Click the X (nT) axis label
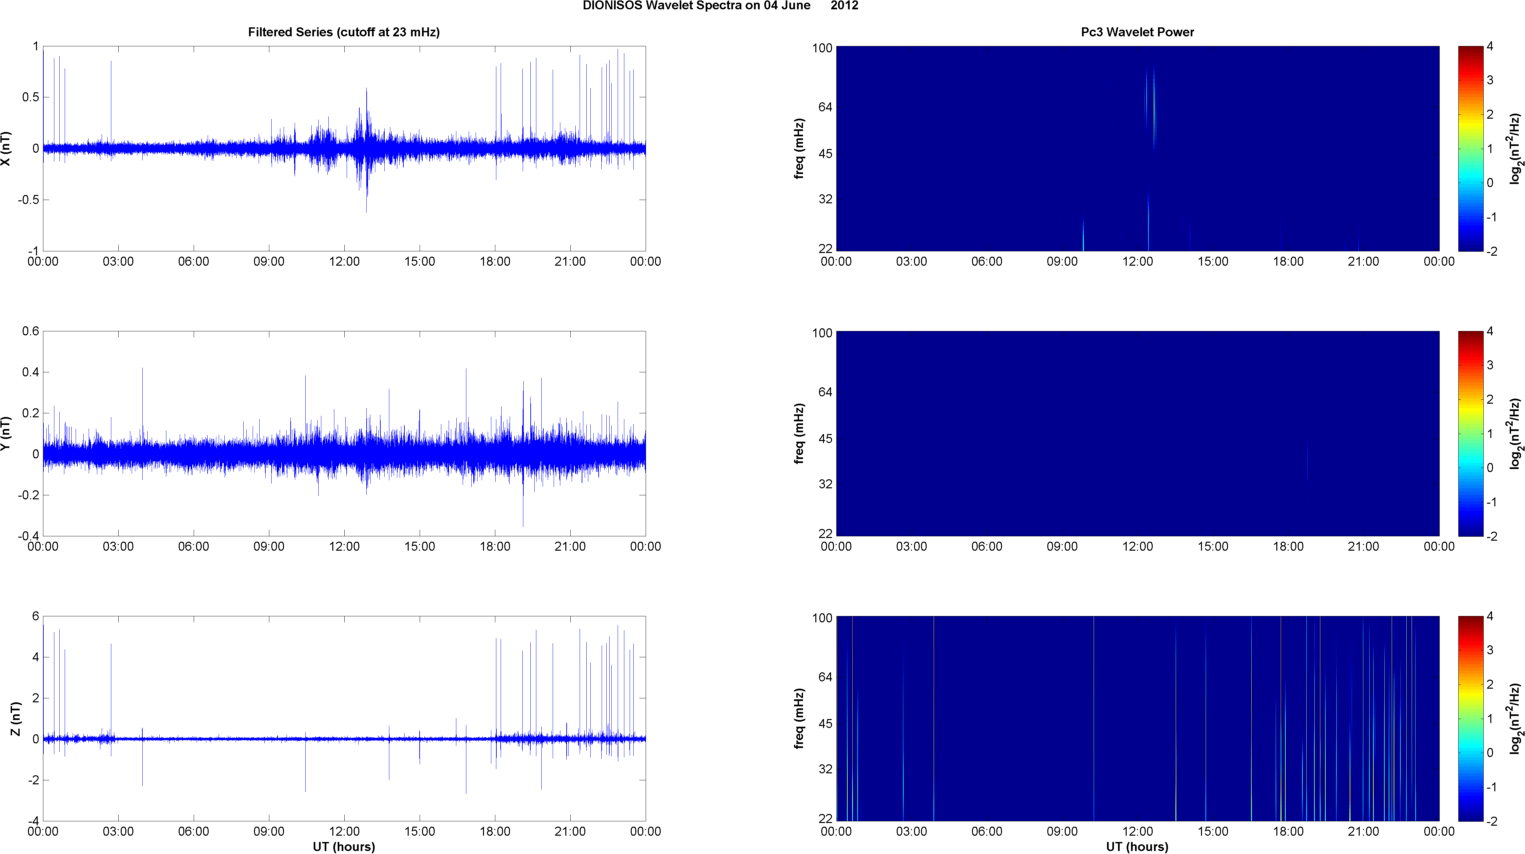The image size is (1525, 854). tap(7, 148)
